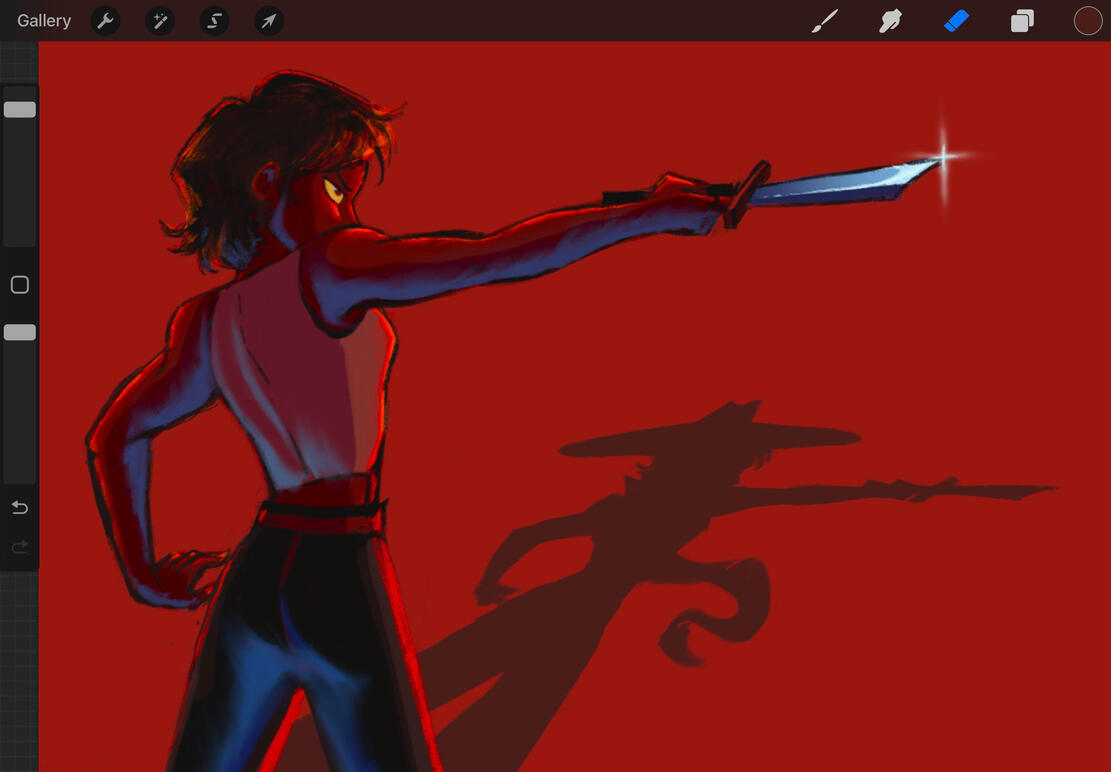
Task: Activate the Transform arrow tool
Action: 269,21
